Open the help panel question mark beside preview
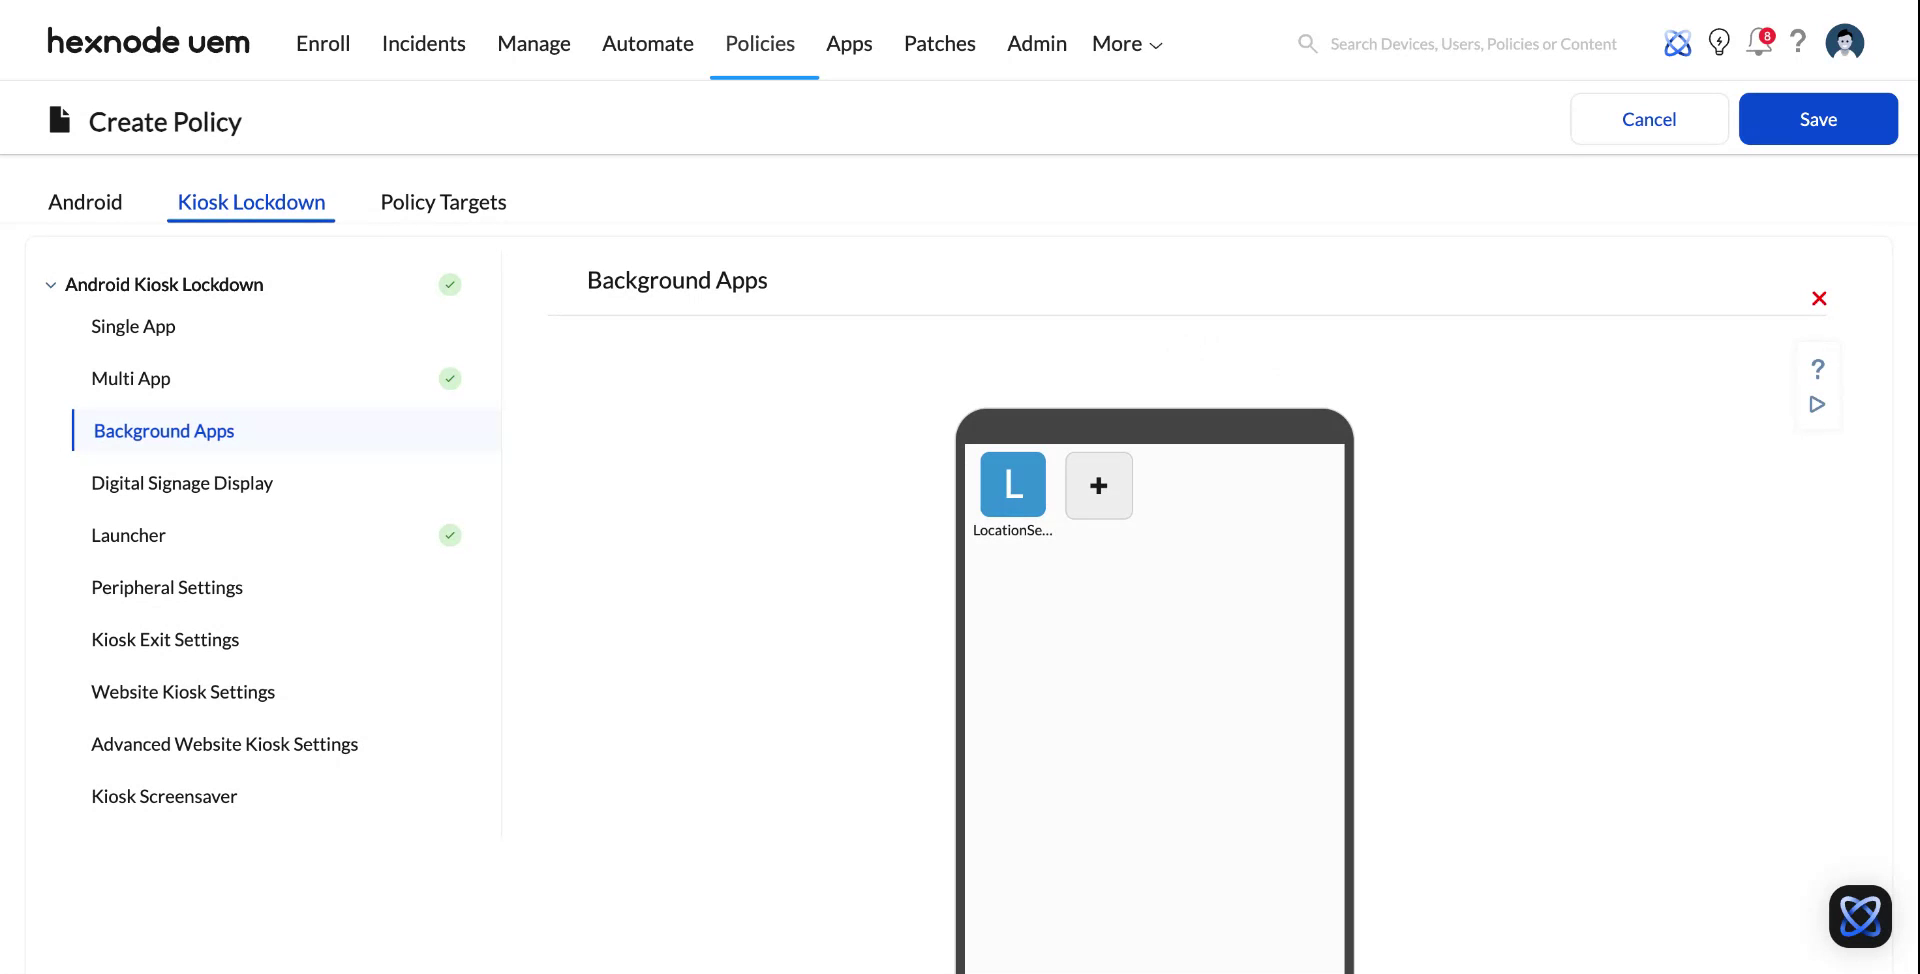The image size is (1920, 974). (1818, 369)
